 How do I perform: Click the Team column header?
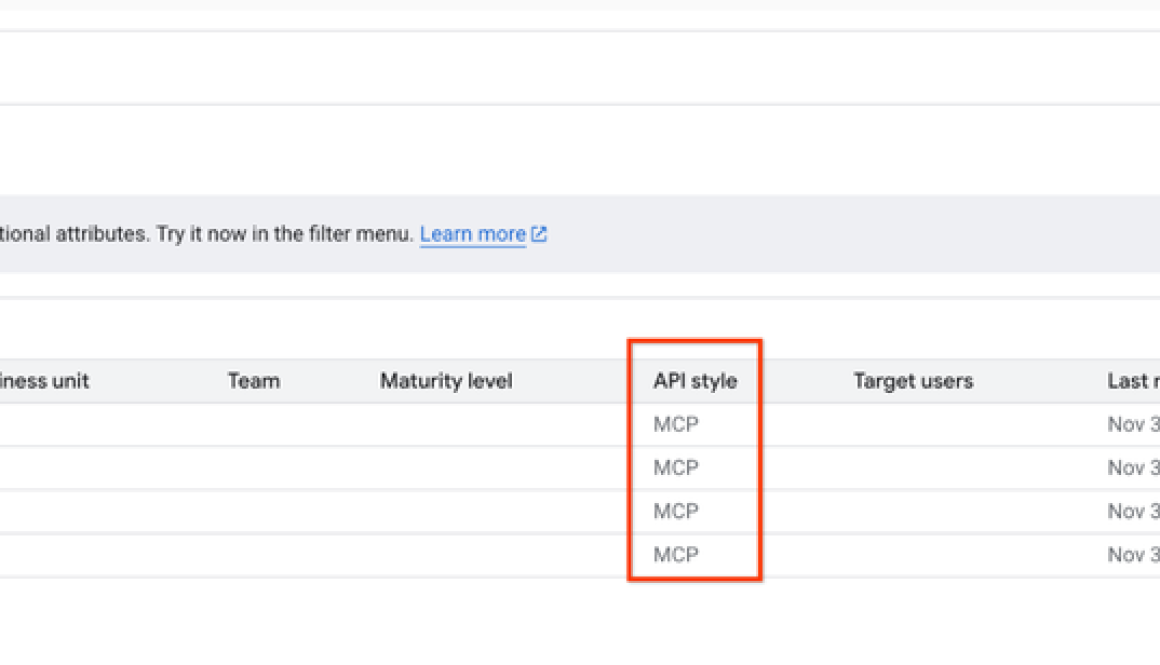(254, 381)
